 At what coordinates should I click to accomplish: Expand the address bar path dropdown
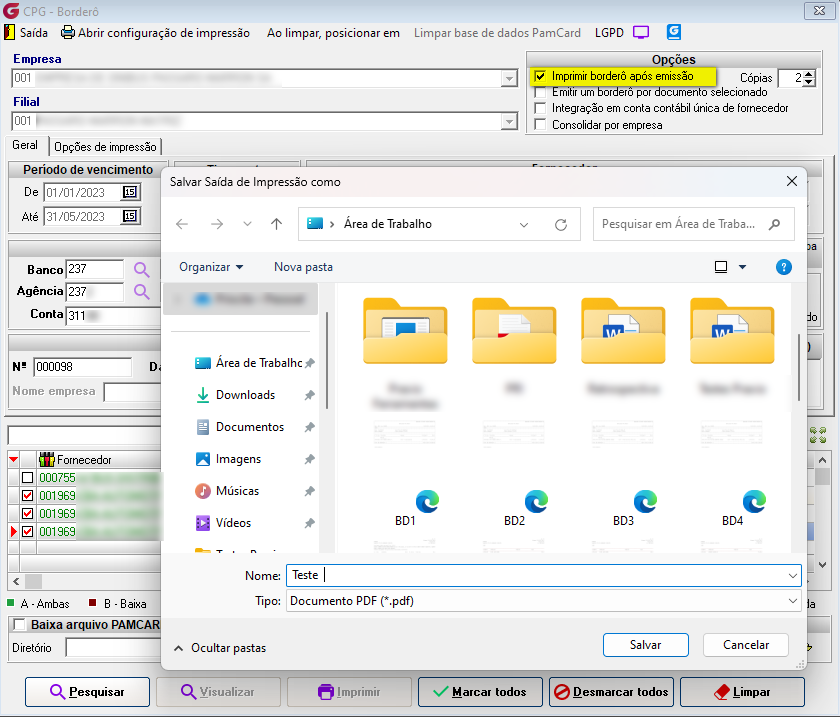click(x=524, y=225)
